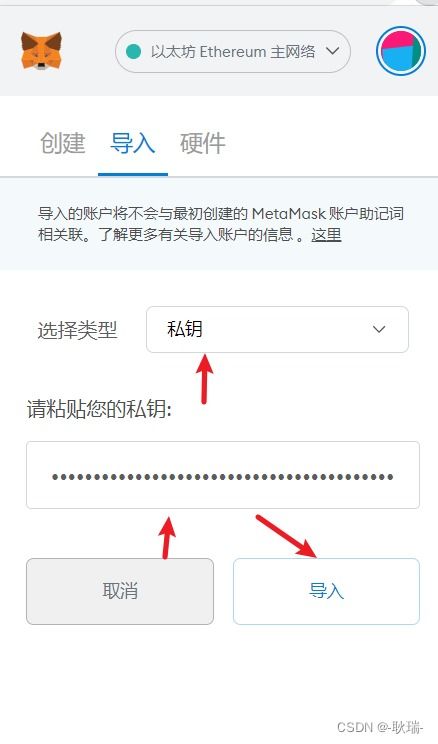
Task: Switch to the 创建 tab
Action: [x=63, y=143]
